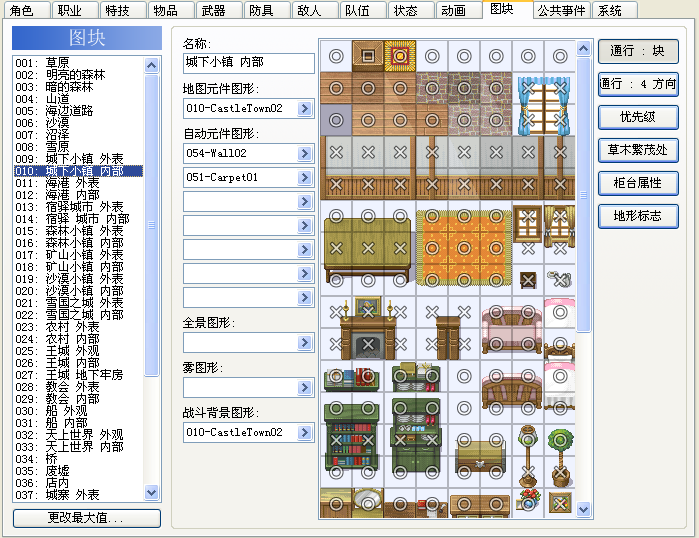Select the small framed picture tile at the bottom
The height and width of the screenshot is (538, 699).
coord(560,504)
